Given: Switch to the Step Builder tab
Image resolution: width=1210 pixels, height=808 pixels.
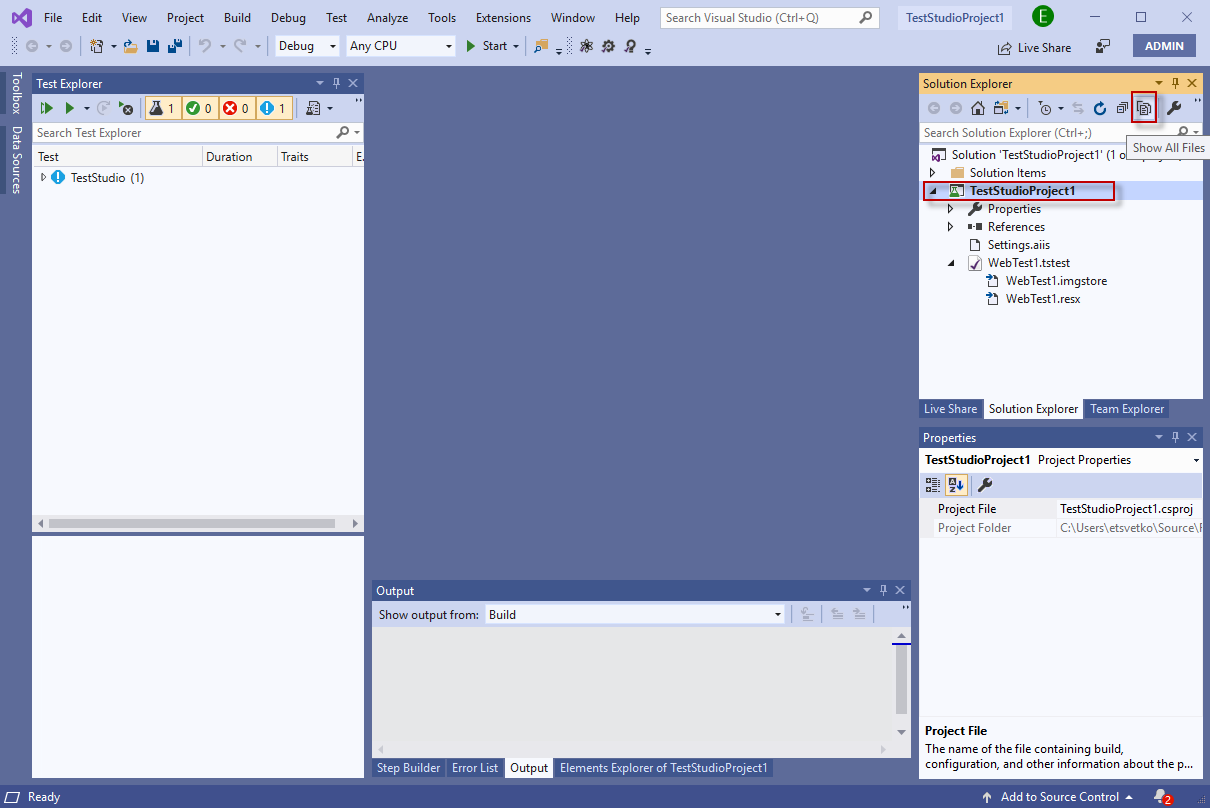Looking at the screenshot, I should click(x=408, y=768).
